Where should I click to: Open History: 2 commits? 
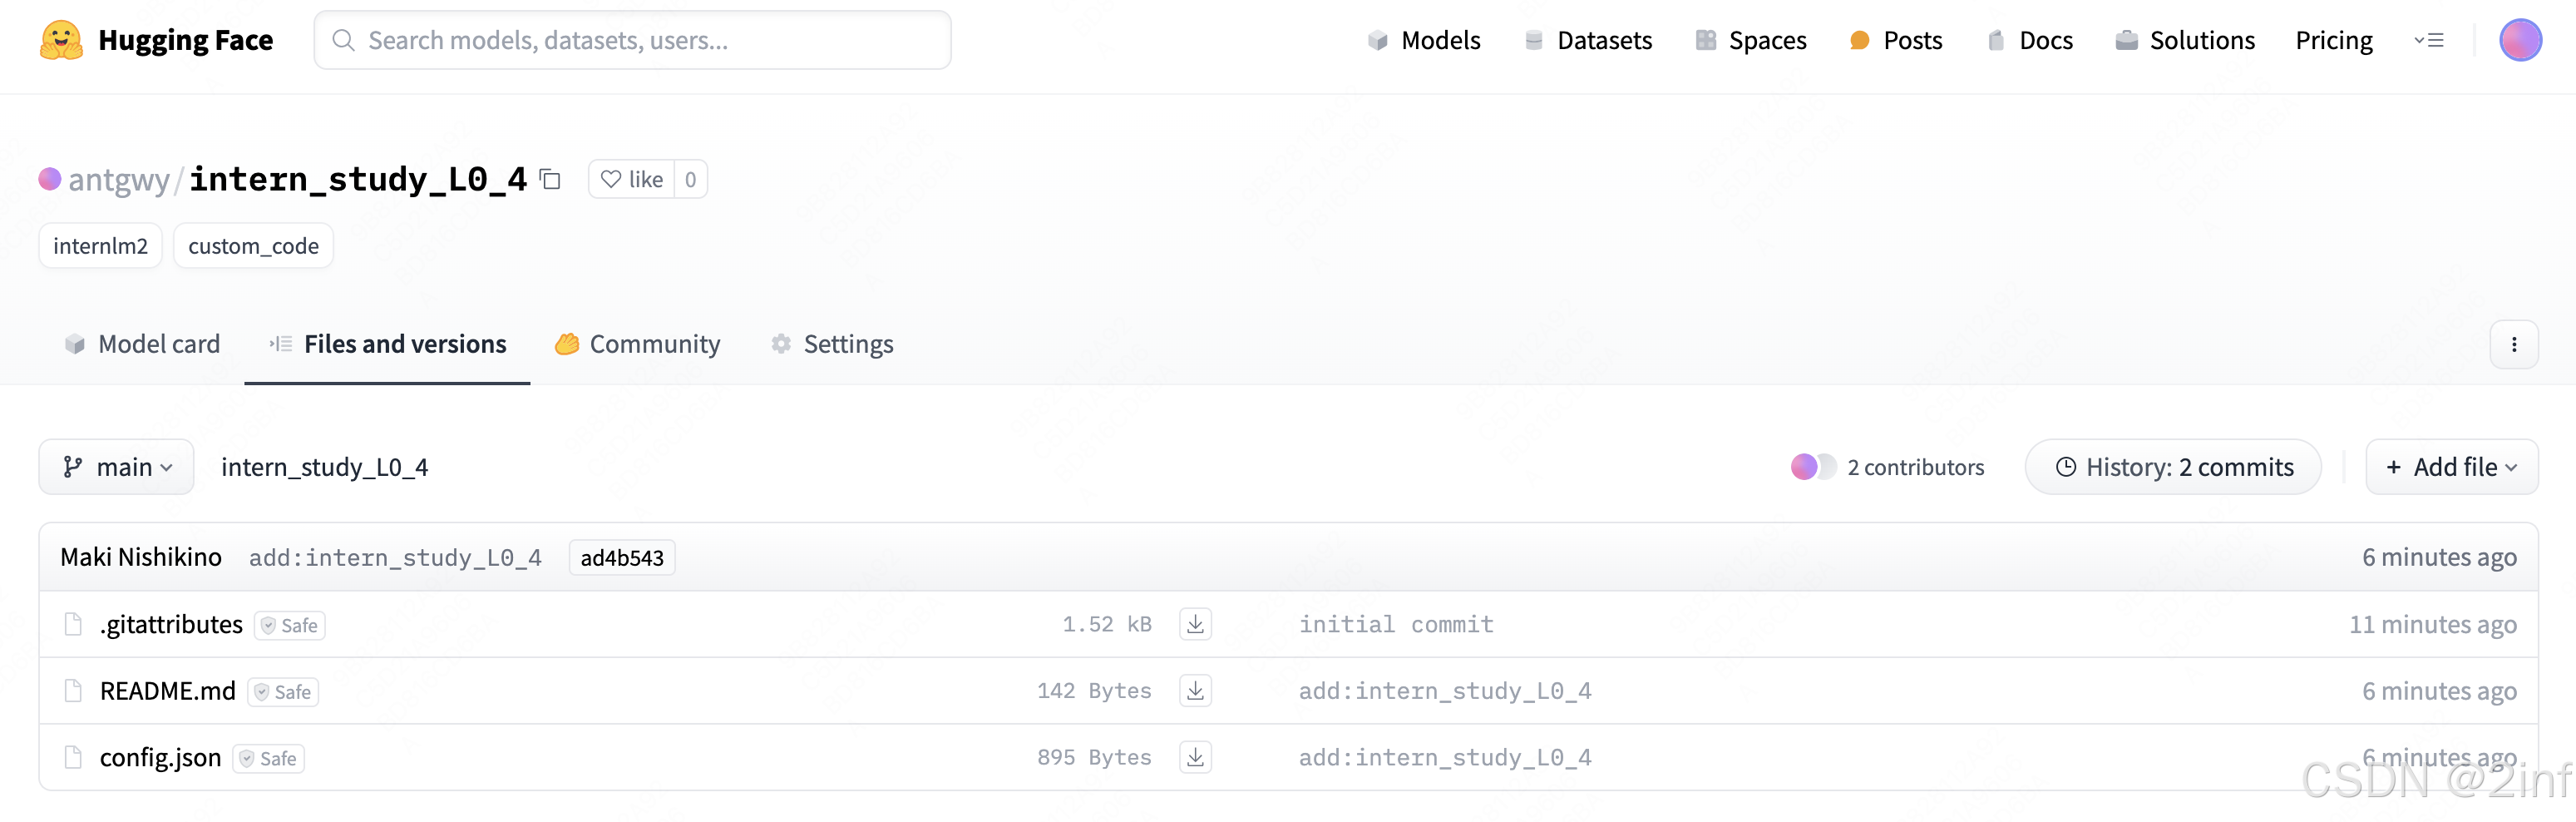(x=2173, y=467)
